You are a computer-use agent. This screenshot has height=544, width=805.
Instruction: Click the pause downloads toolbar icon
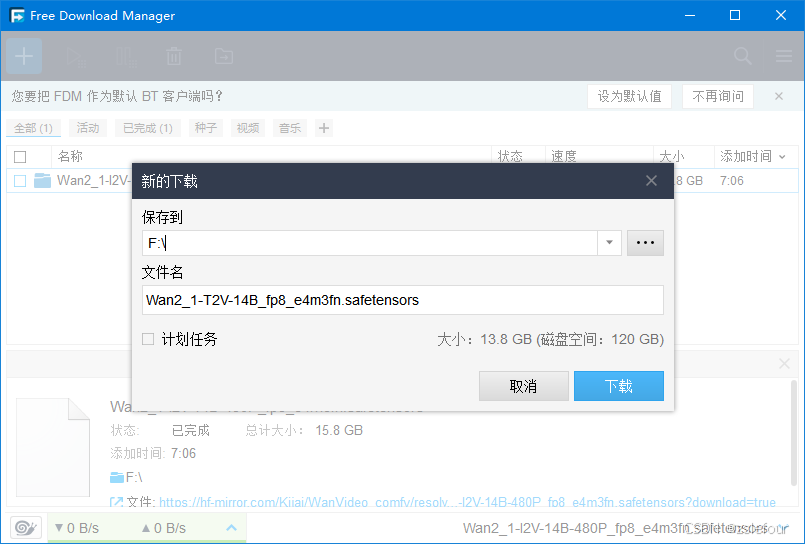126,56
